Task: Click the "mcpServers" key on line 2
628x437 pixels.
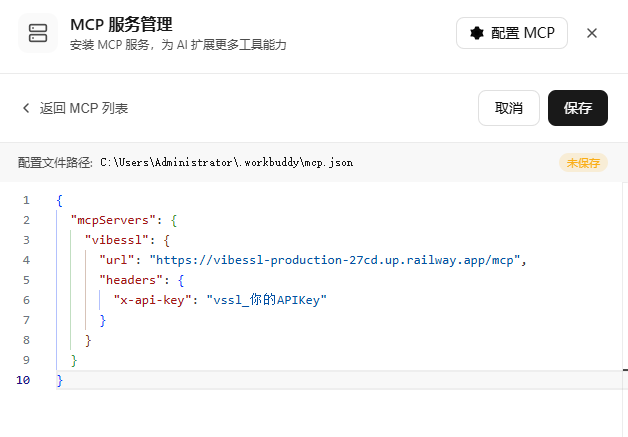Action: point(113,220)
